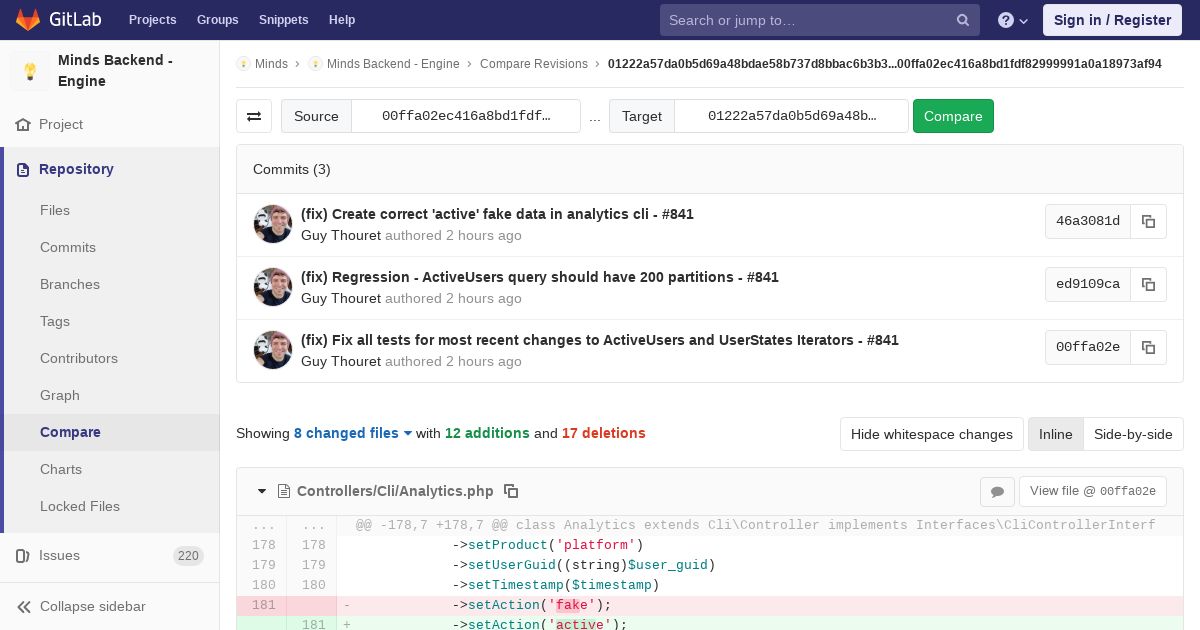The width and height of the screenshot is (1200, 630).
Task: Expand the 8 changed files dropdown
Action: (x=353, y=433)
